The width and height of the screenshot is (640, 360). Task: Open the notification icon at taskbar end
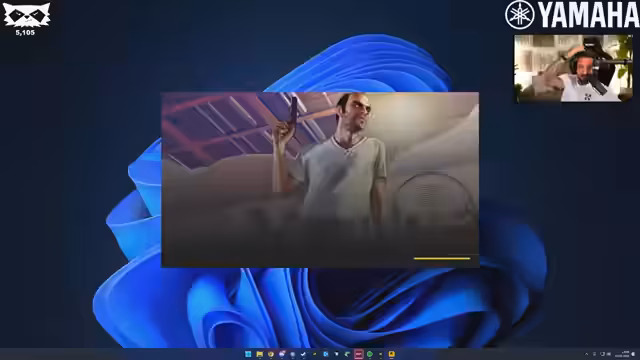pyautogui.click(x=633, y=354)
